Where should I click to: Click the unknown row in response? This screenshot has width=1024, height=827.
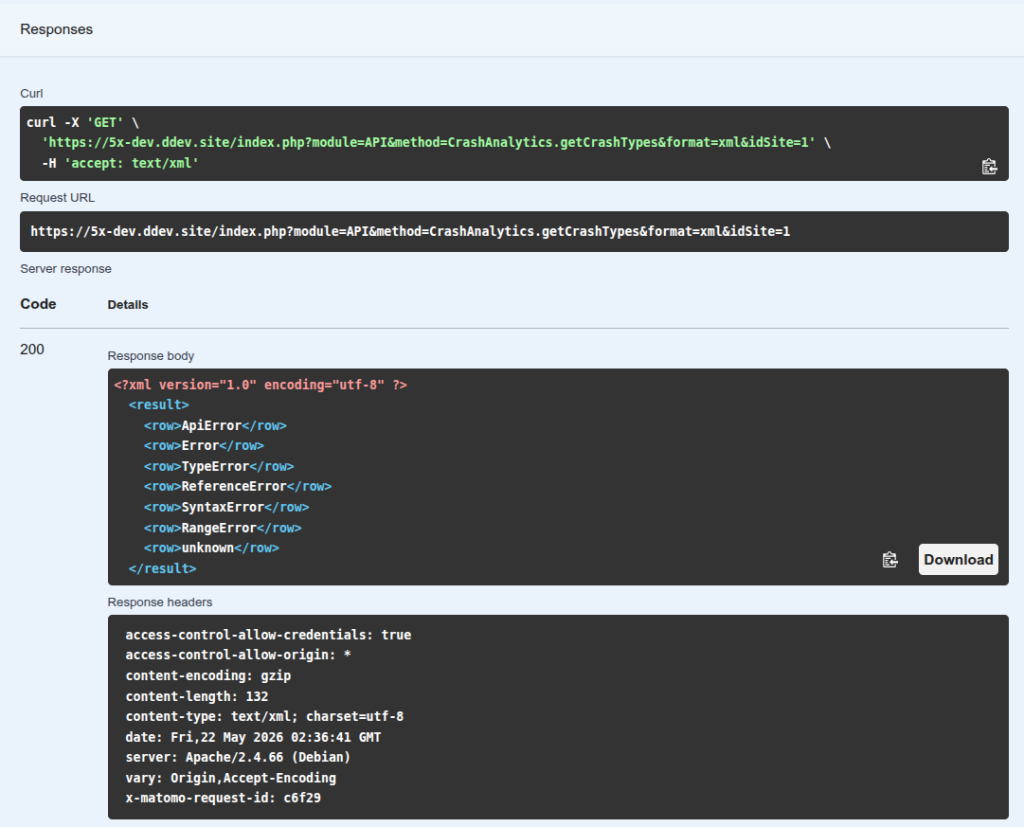click(211, 548)
